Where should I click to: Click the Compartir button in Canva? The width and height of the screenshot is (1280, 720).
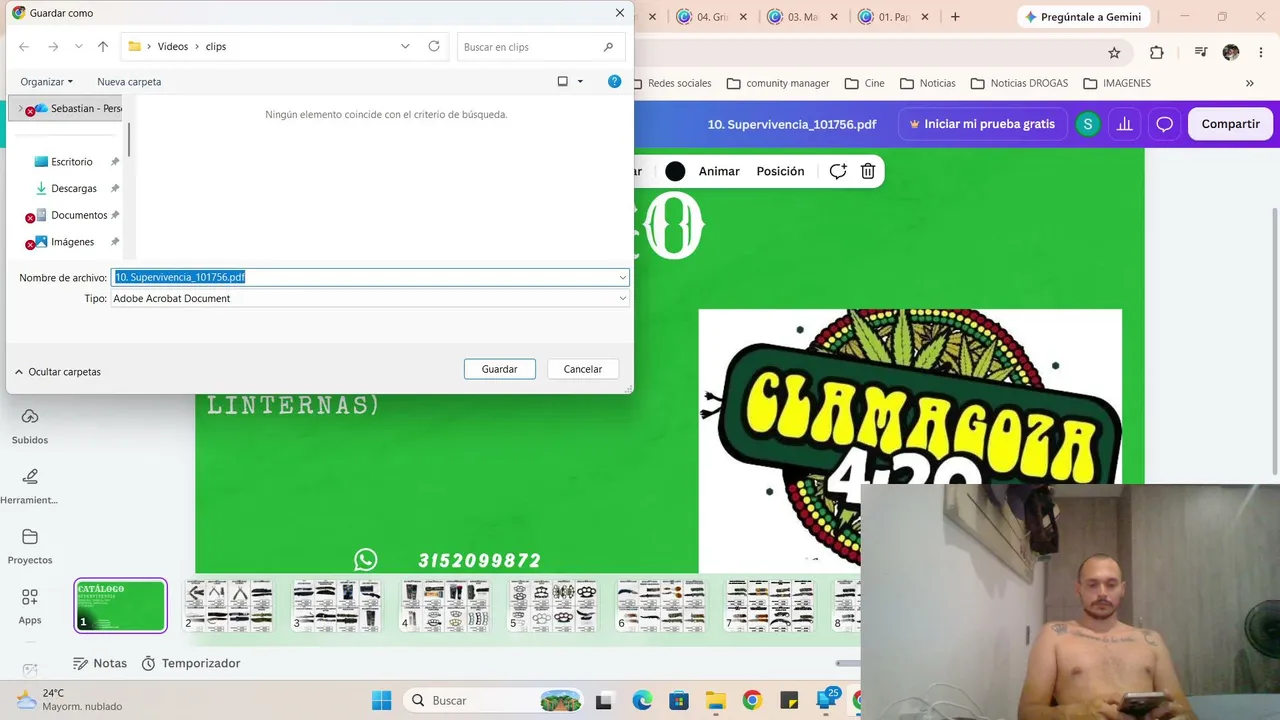pyautogui.click(x=1230, y=124)
